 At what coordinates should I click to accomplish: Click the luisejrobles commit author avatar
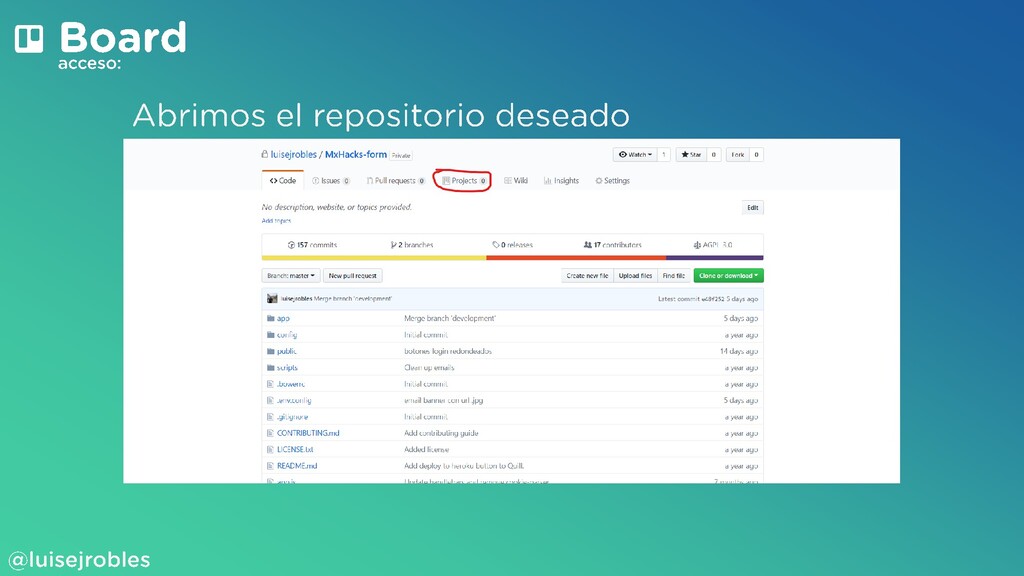pyautogui.click(x=272, y=298)
